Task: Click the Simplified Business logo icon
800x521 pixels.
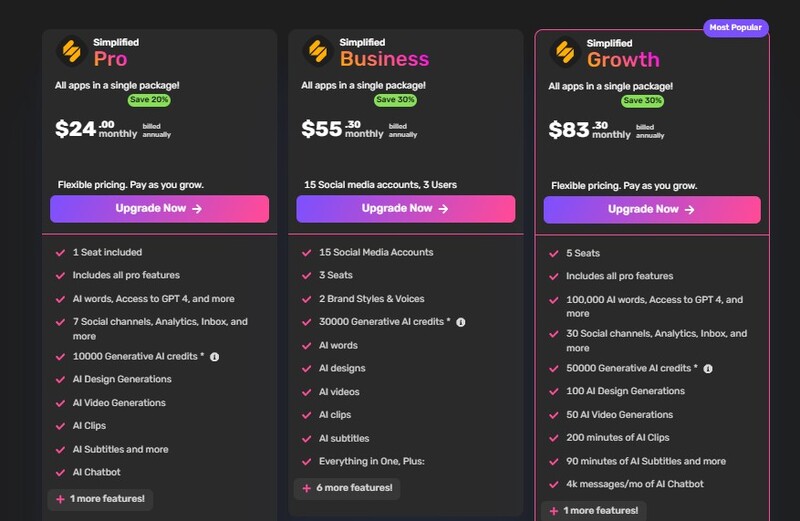Action: click(318, 51)
